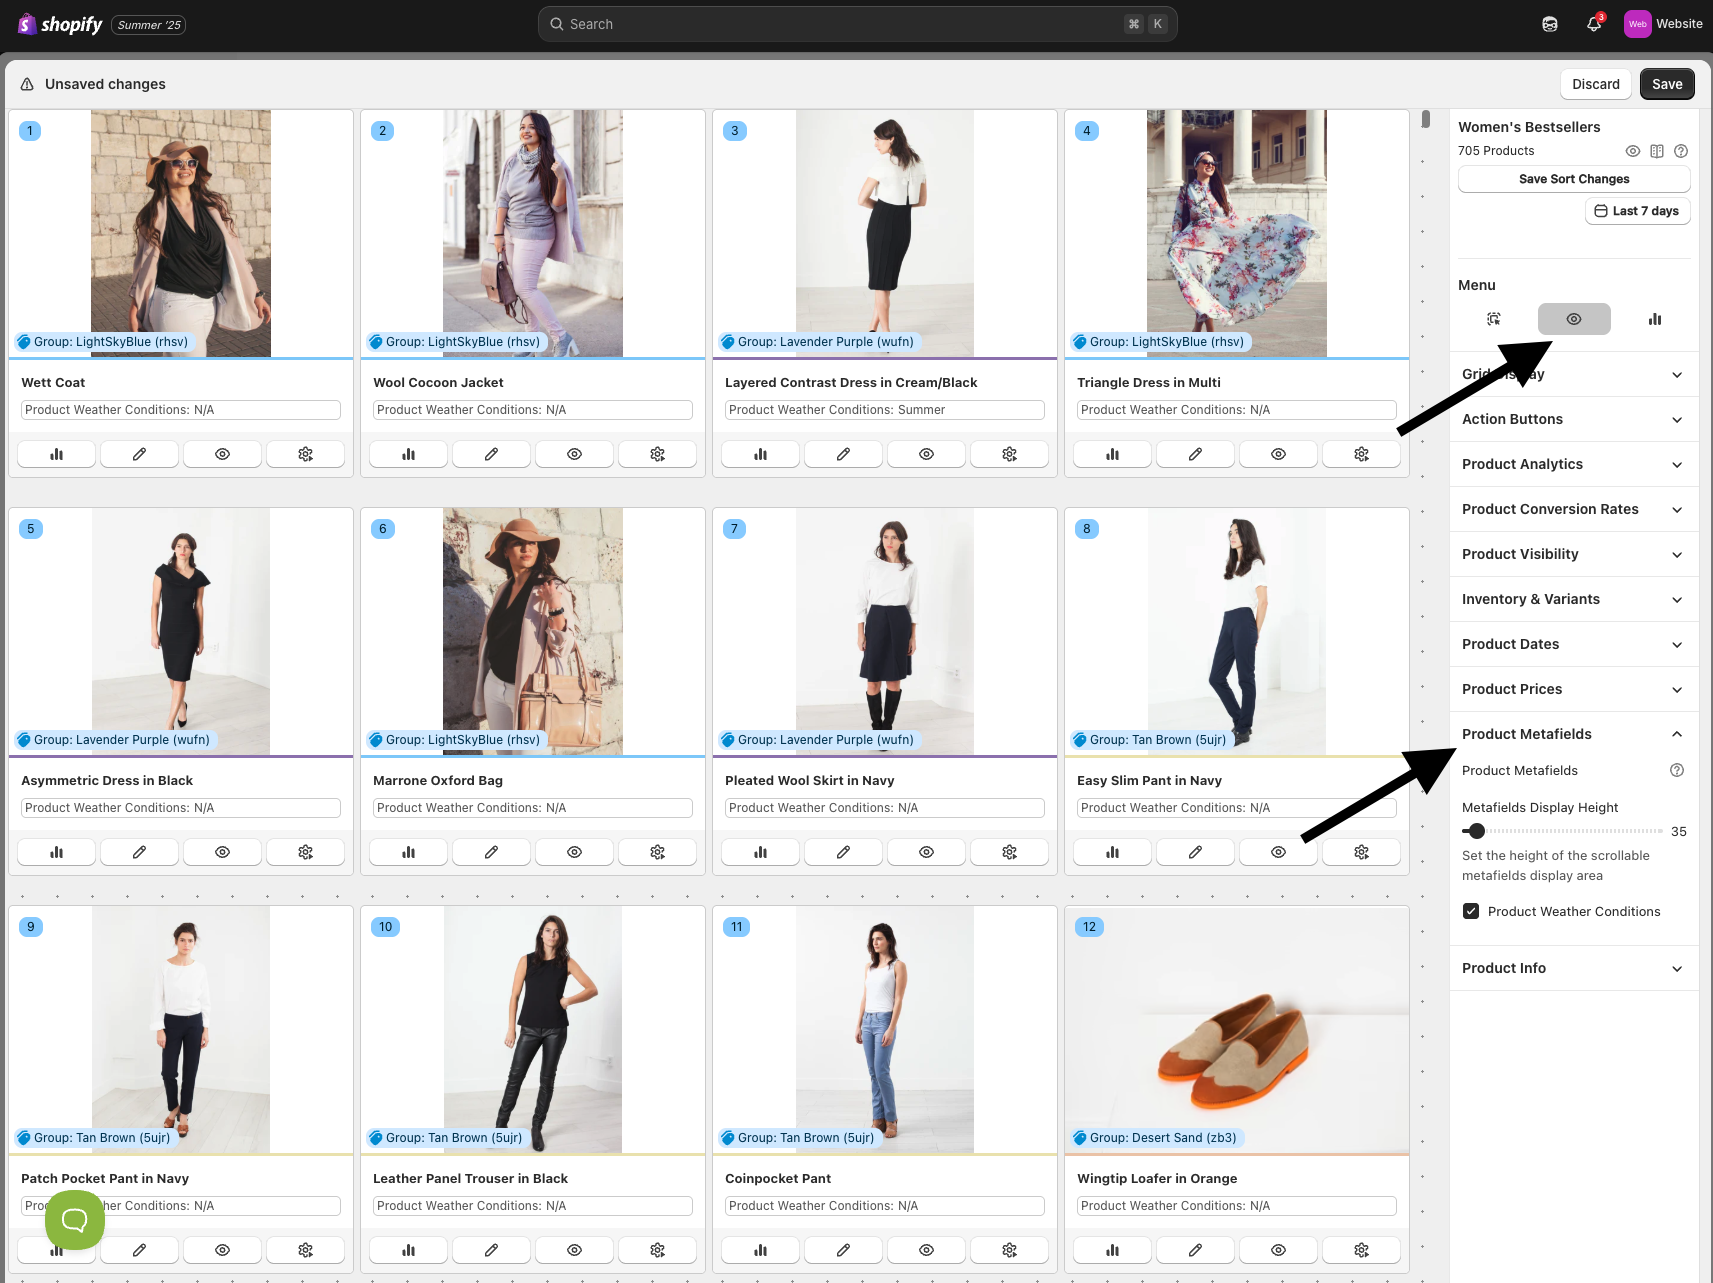This screenshot has height=1283, width=1713.
Task: Select the bar chart tab in Menu
Action: point(1655,319)
